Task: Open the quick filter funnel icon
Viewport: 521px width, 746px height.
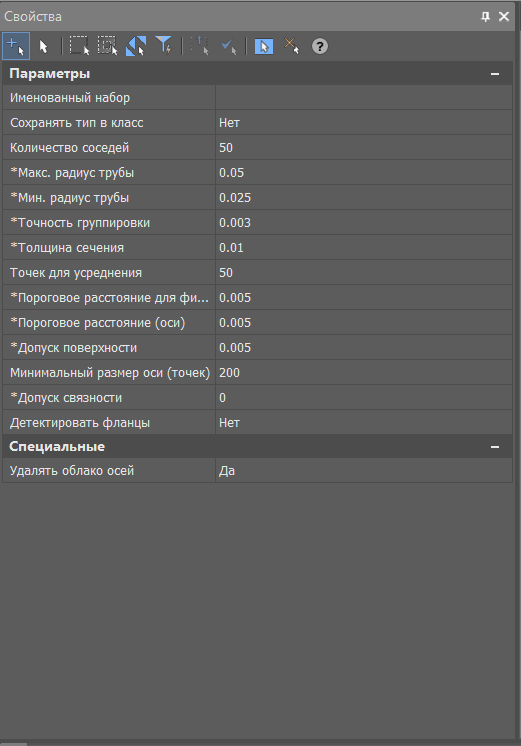Action: (164, 46)
